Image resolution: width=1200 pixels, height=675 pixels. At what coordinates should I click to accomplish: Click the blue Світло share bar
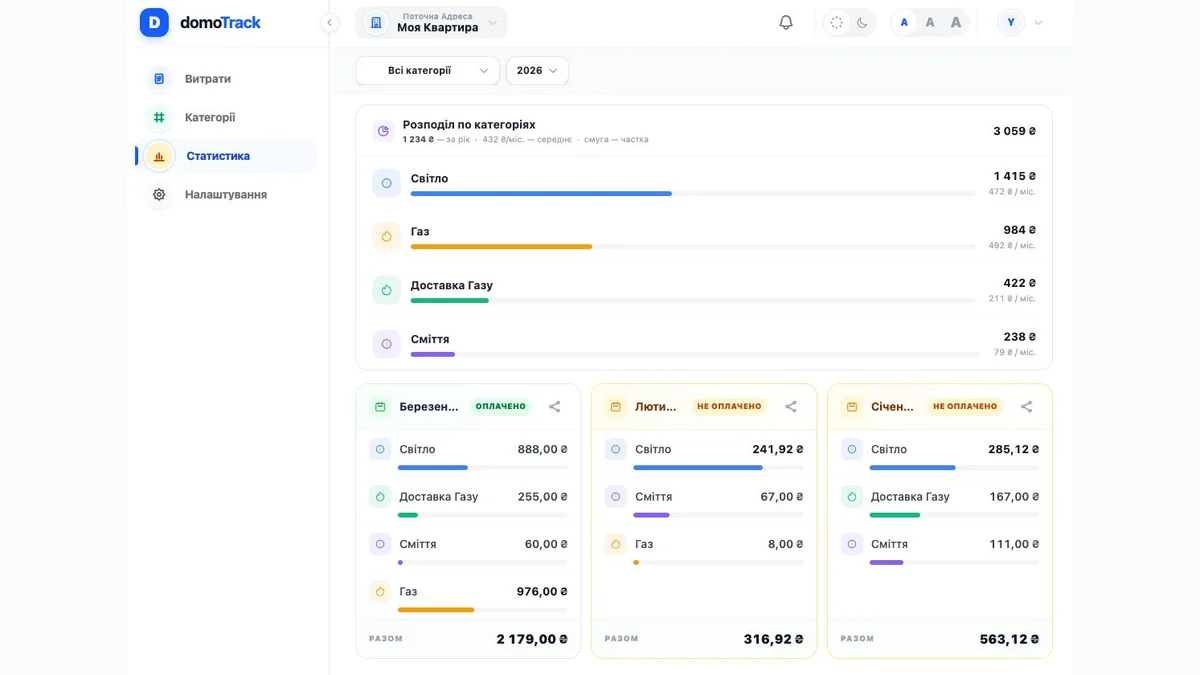[541, 194]
